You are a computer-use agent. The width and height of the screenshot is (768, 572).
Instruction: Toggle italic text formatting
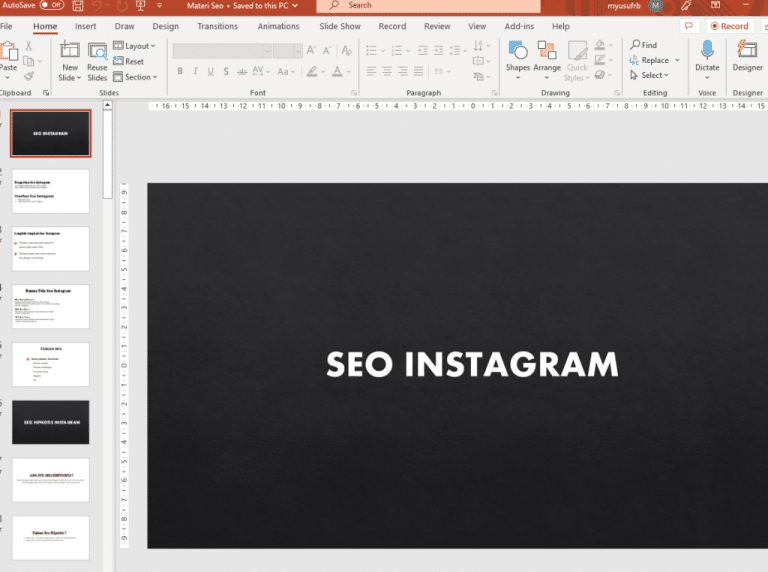(195, 71)
